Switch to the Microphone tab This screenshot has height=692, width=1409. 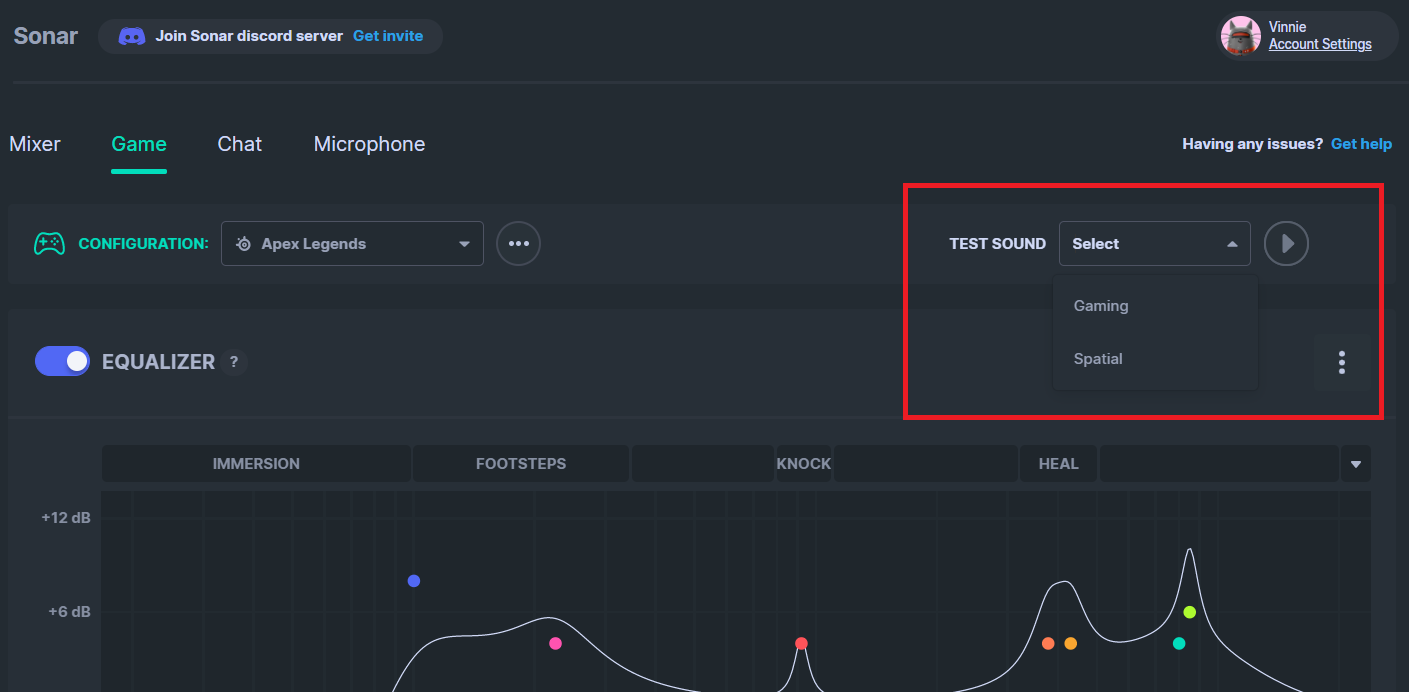[x=369, y=143]
